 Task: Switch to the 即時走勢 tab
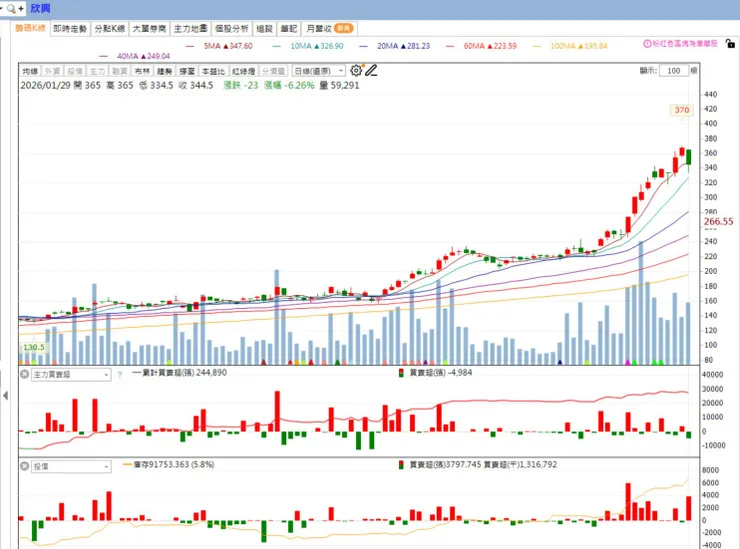point(70,29)
